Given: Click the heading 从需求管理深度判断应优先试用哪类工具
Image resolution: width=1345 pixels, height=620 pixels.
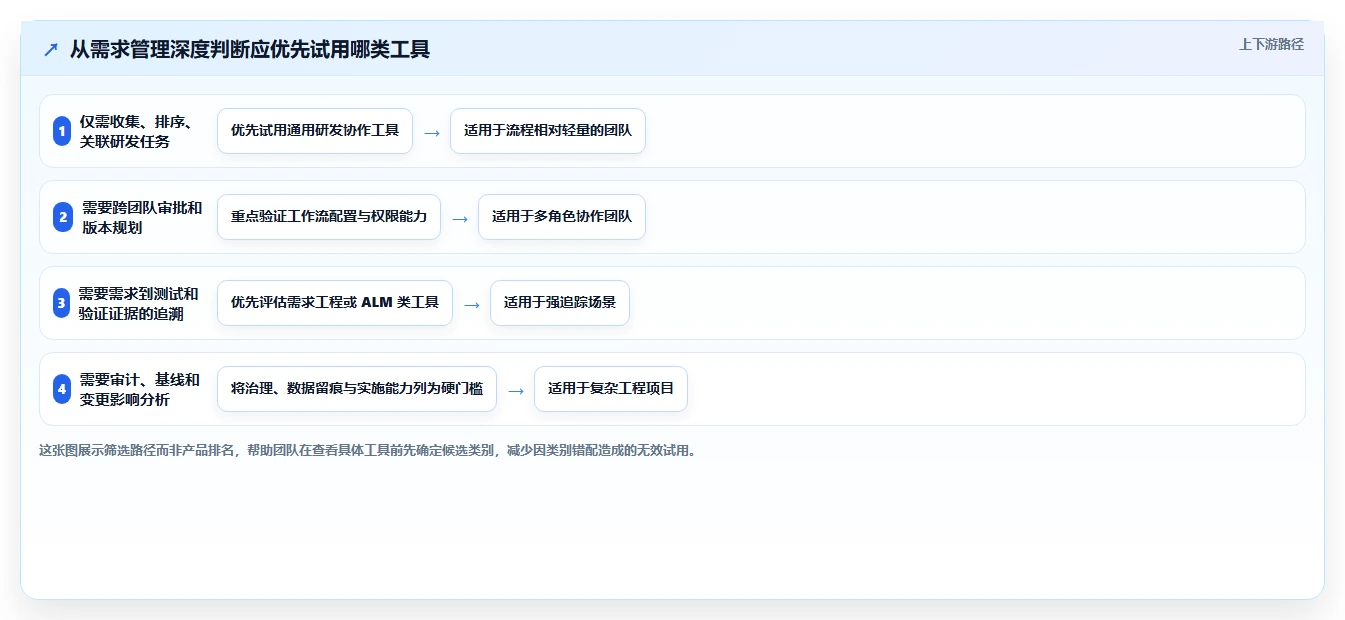Looking at the screenshot, I should pyautogui.click(x=250, y=49).
